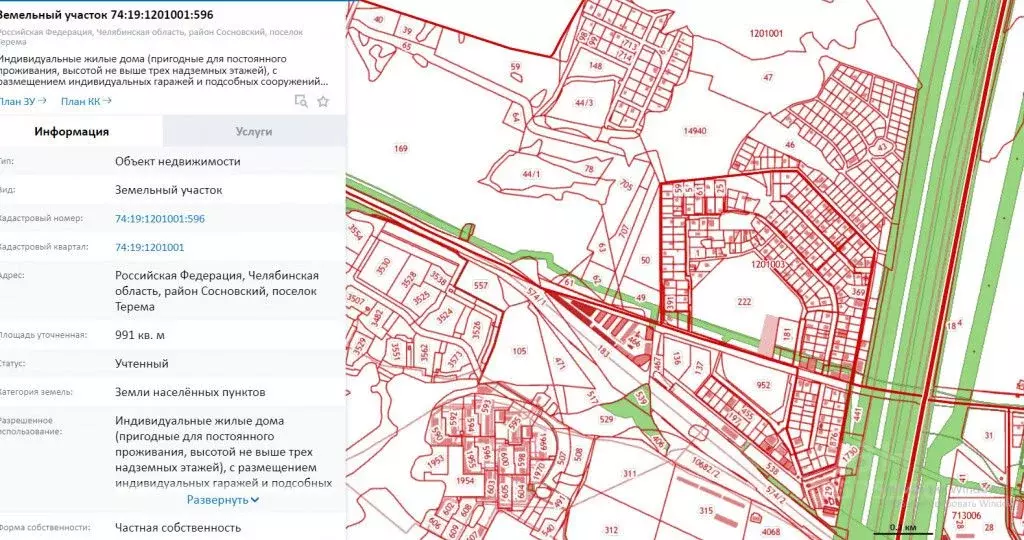Switch to the Информация tab
The height and width of the screenshot is (540, 1024).
pyautogui.click(x=72, y=131)
